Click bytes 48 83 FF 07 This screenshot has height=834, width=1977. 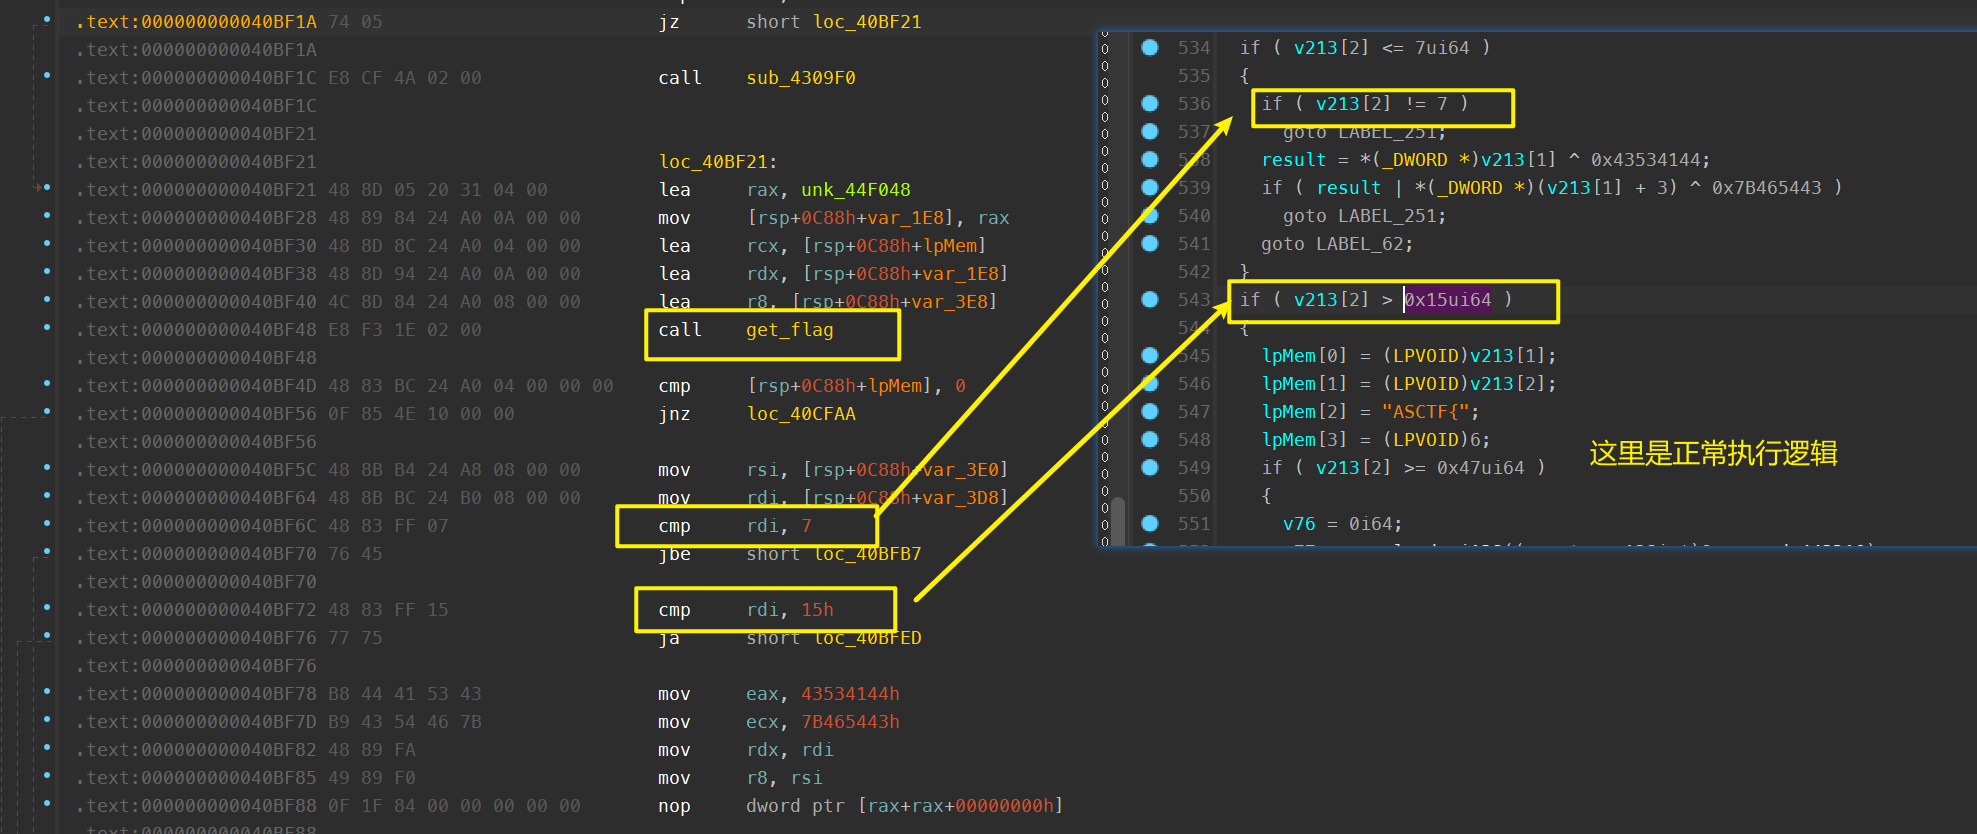pos(388,526)
